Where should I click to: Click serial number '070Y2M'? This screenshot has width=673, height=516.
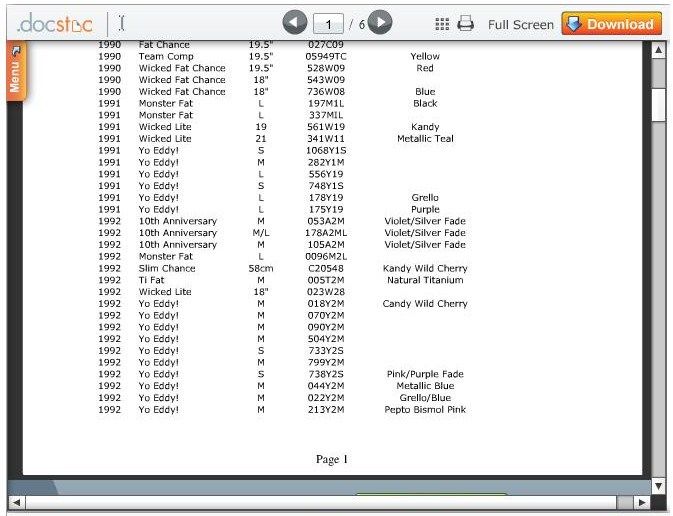(x=326, y=316)
